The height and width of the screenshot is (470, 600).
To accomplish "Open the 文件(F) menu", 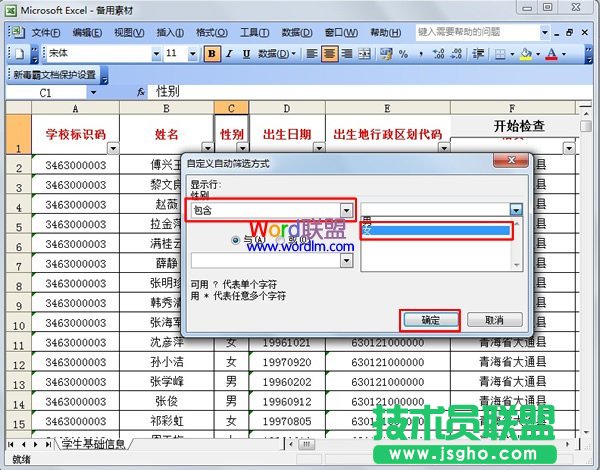I will pos(46,33).
